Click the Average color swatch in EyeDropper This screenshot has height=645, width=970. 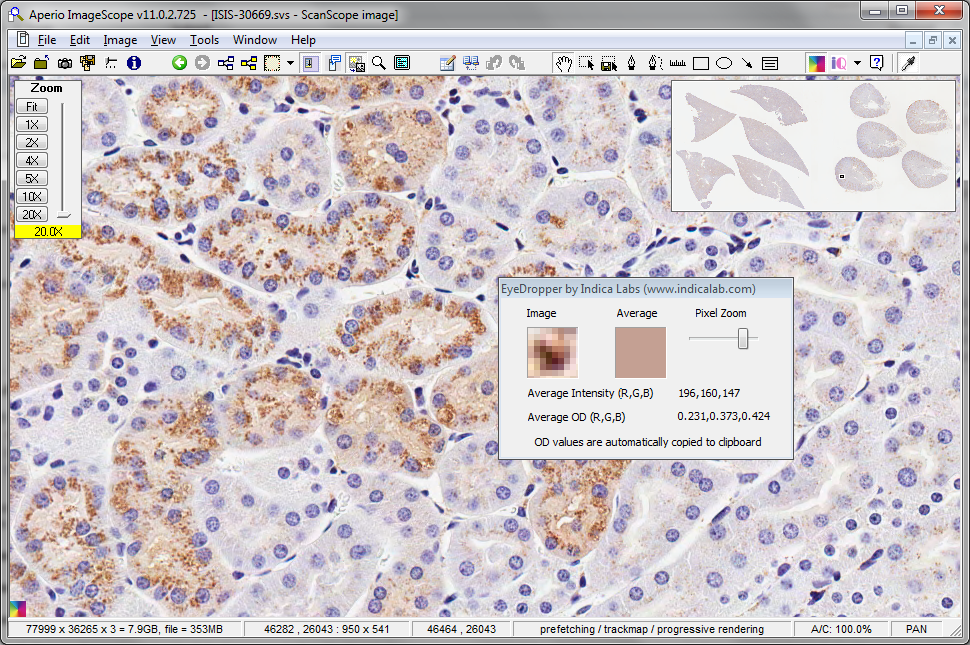[x=640, y=352]
